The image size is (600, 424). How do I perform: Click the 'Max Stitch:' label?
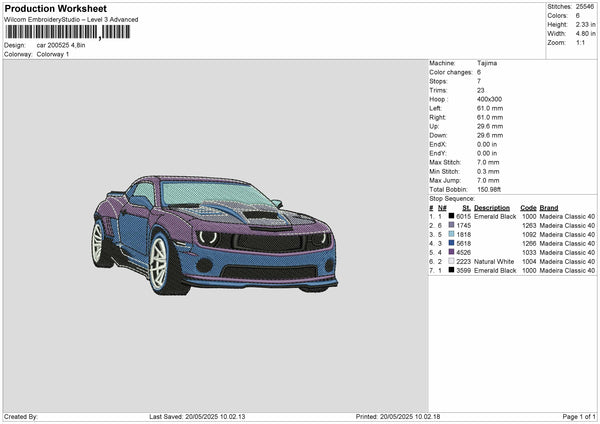coord(445,162)
